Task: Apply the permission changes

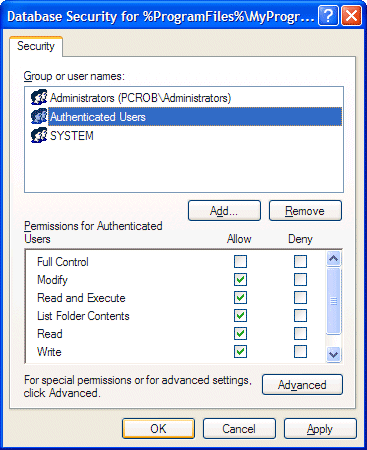Action: point(320,429)
